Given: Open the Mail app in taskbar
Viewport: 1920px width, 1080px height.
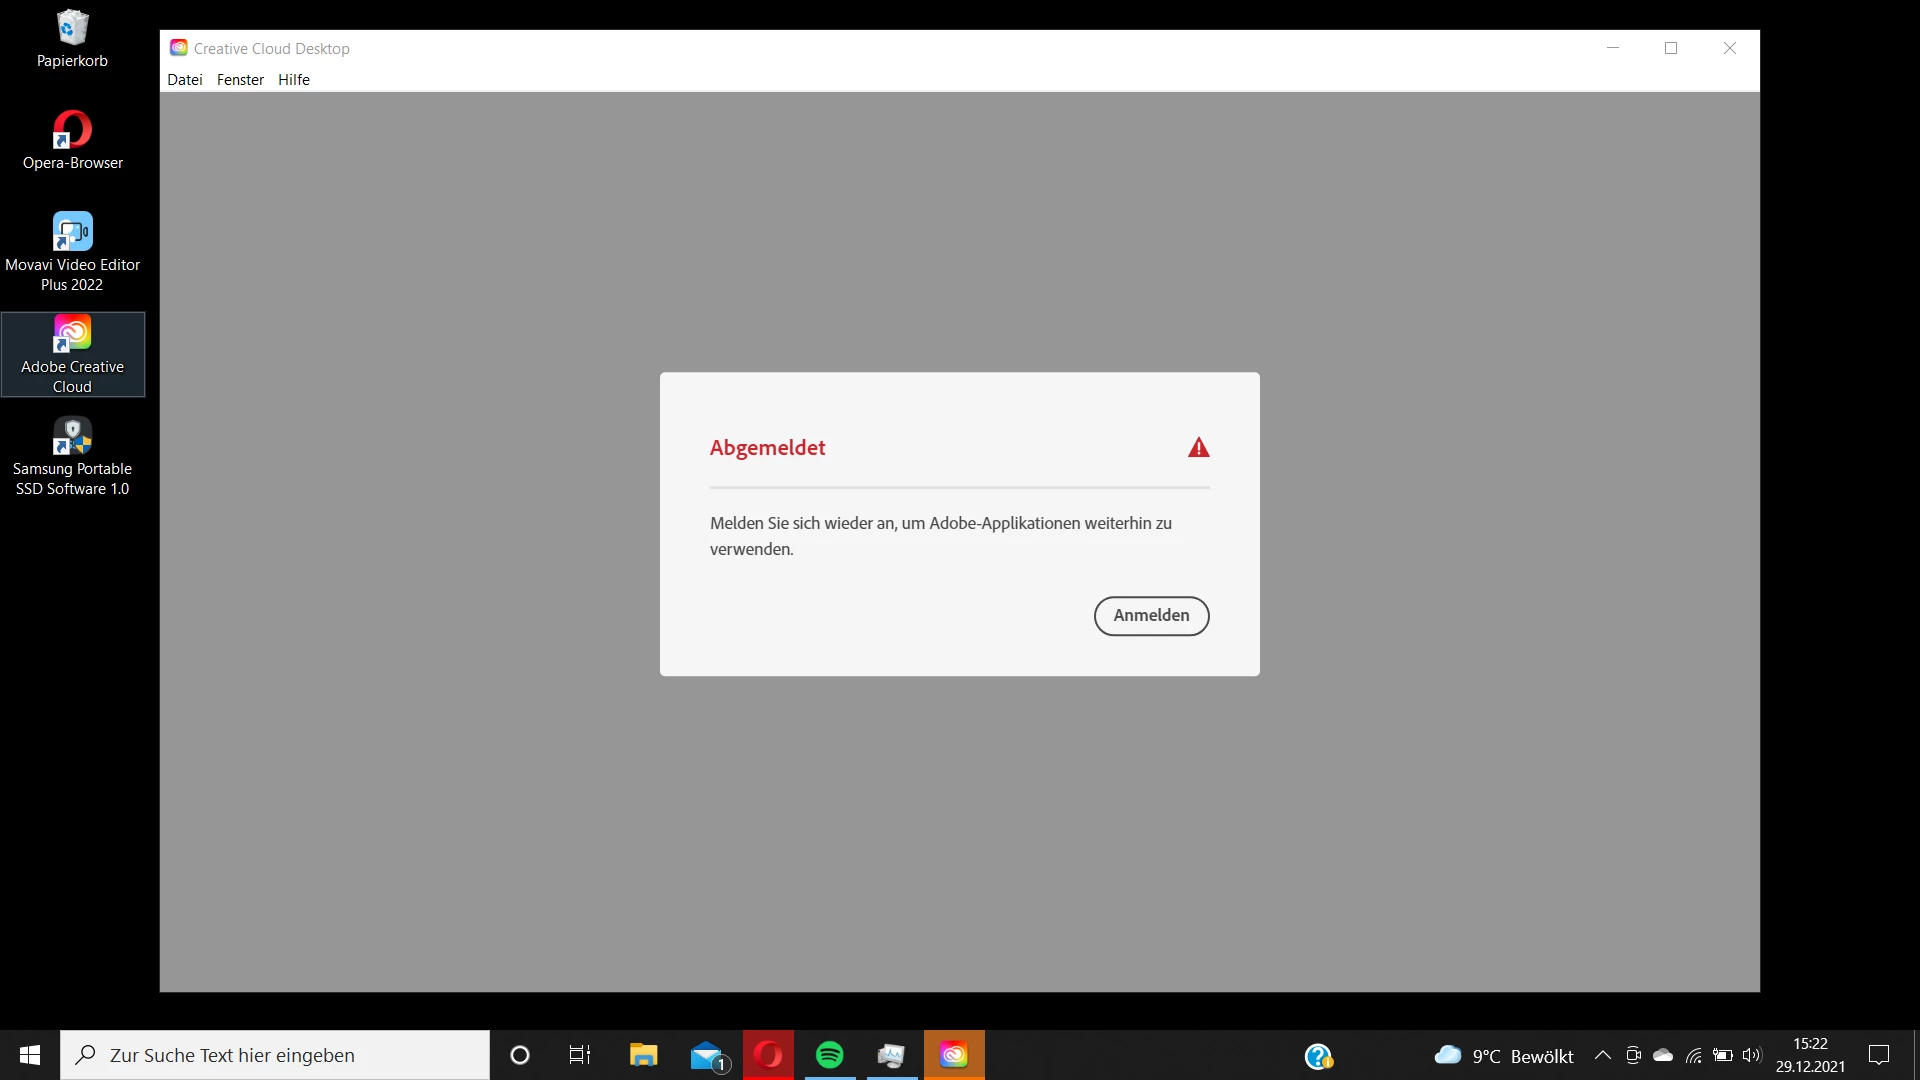Looking at the screenshot, I should [707, 1055].
